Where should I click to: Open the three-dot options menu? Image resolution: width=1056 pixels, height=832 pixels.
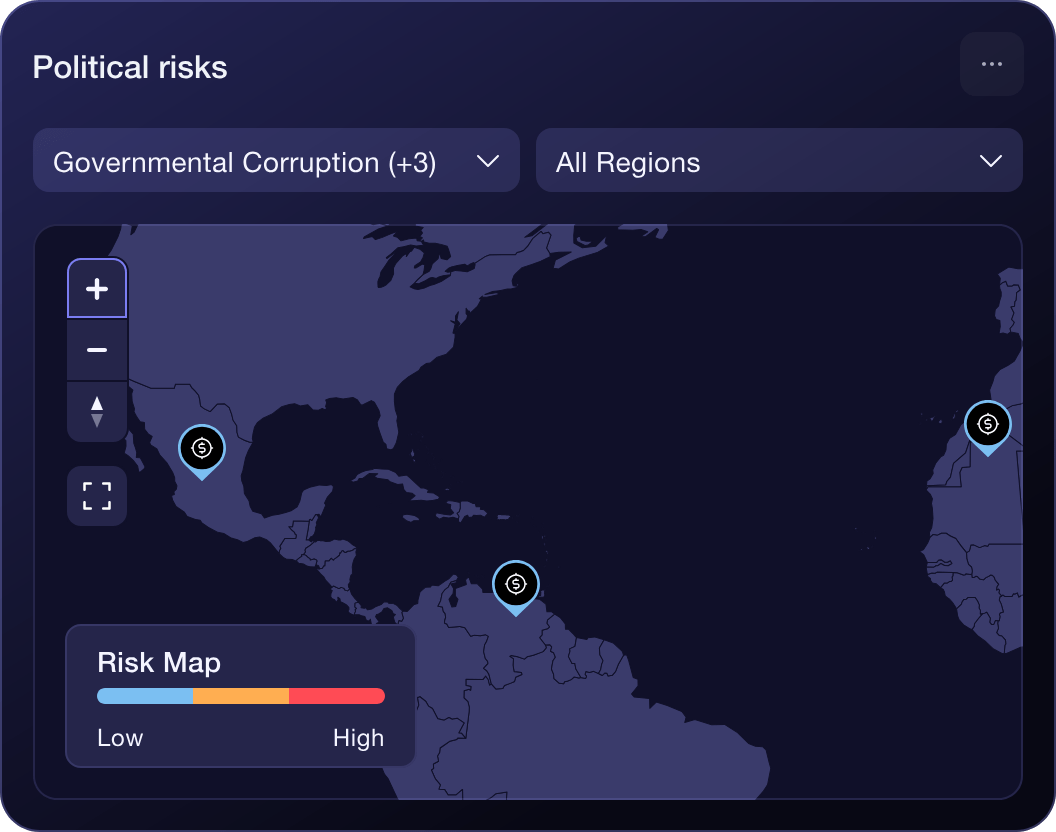(x=991, y=64)
